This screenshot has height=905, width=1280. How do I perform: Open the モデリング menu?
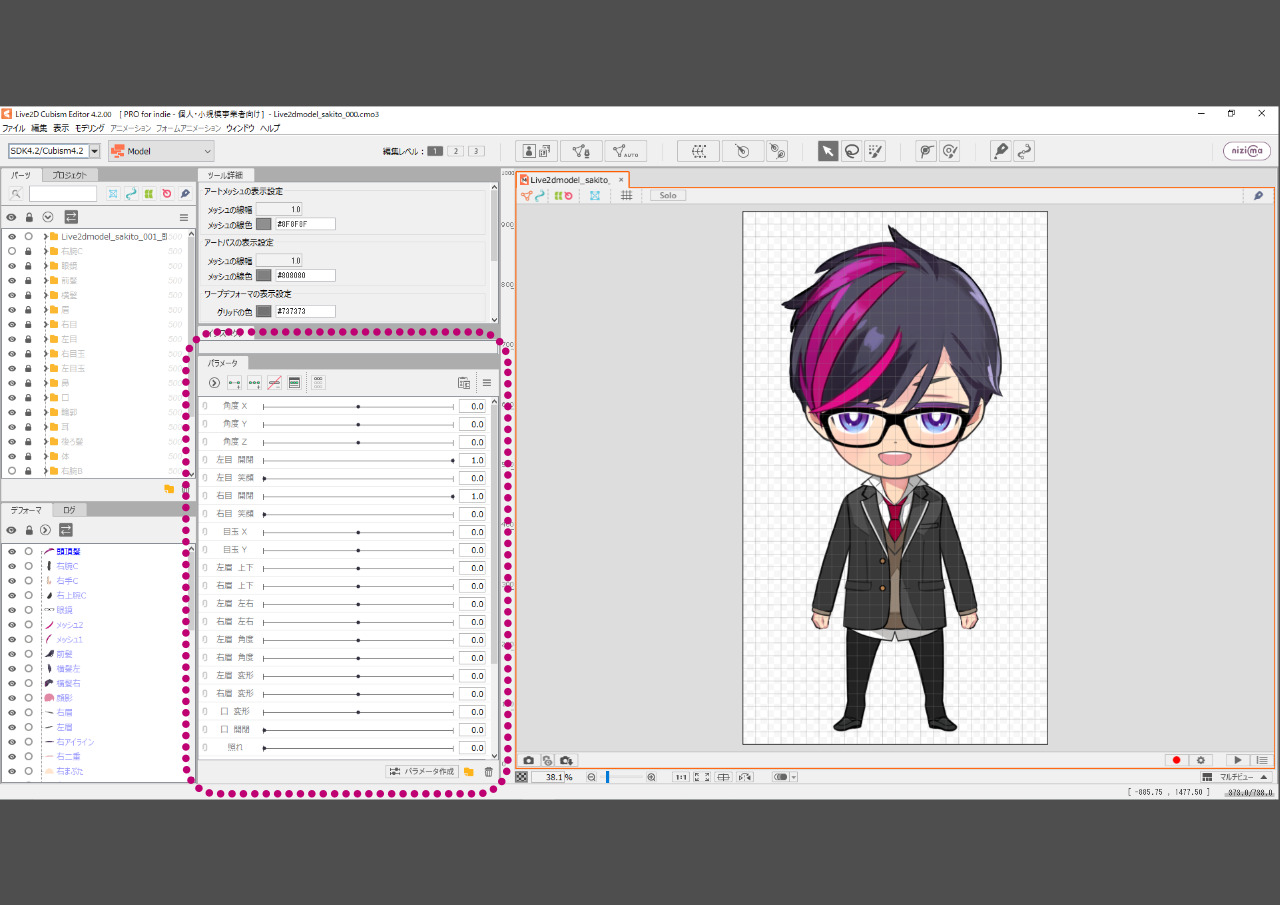[90, 129]
